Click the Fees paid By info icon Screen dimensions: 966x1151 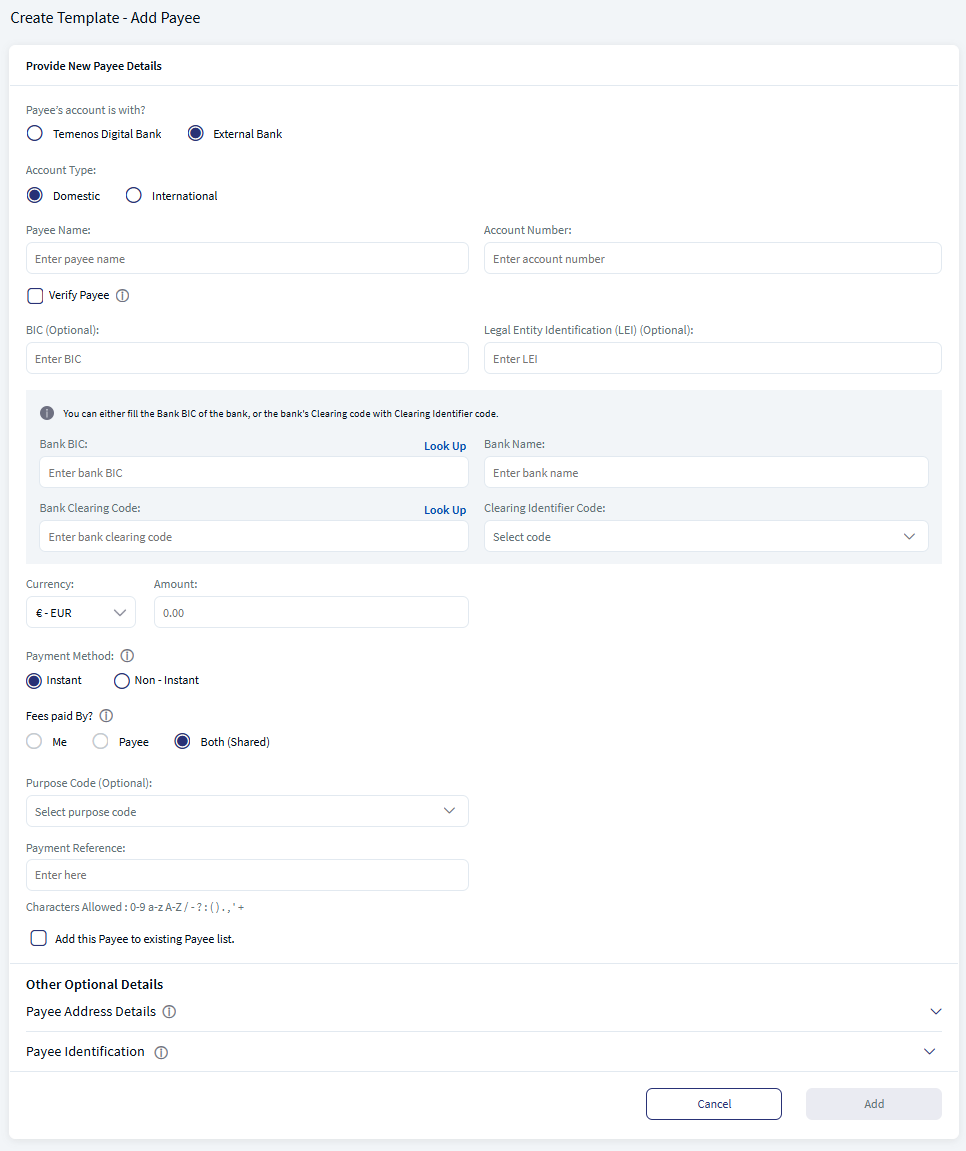coord(106,716)
